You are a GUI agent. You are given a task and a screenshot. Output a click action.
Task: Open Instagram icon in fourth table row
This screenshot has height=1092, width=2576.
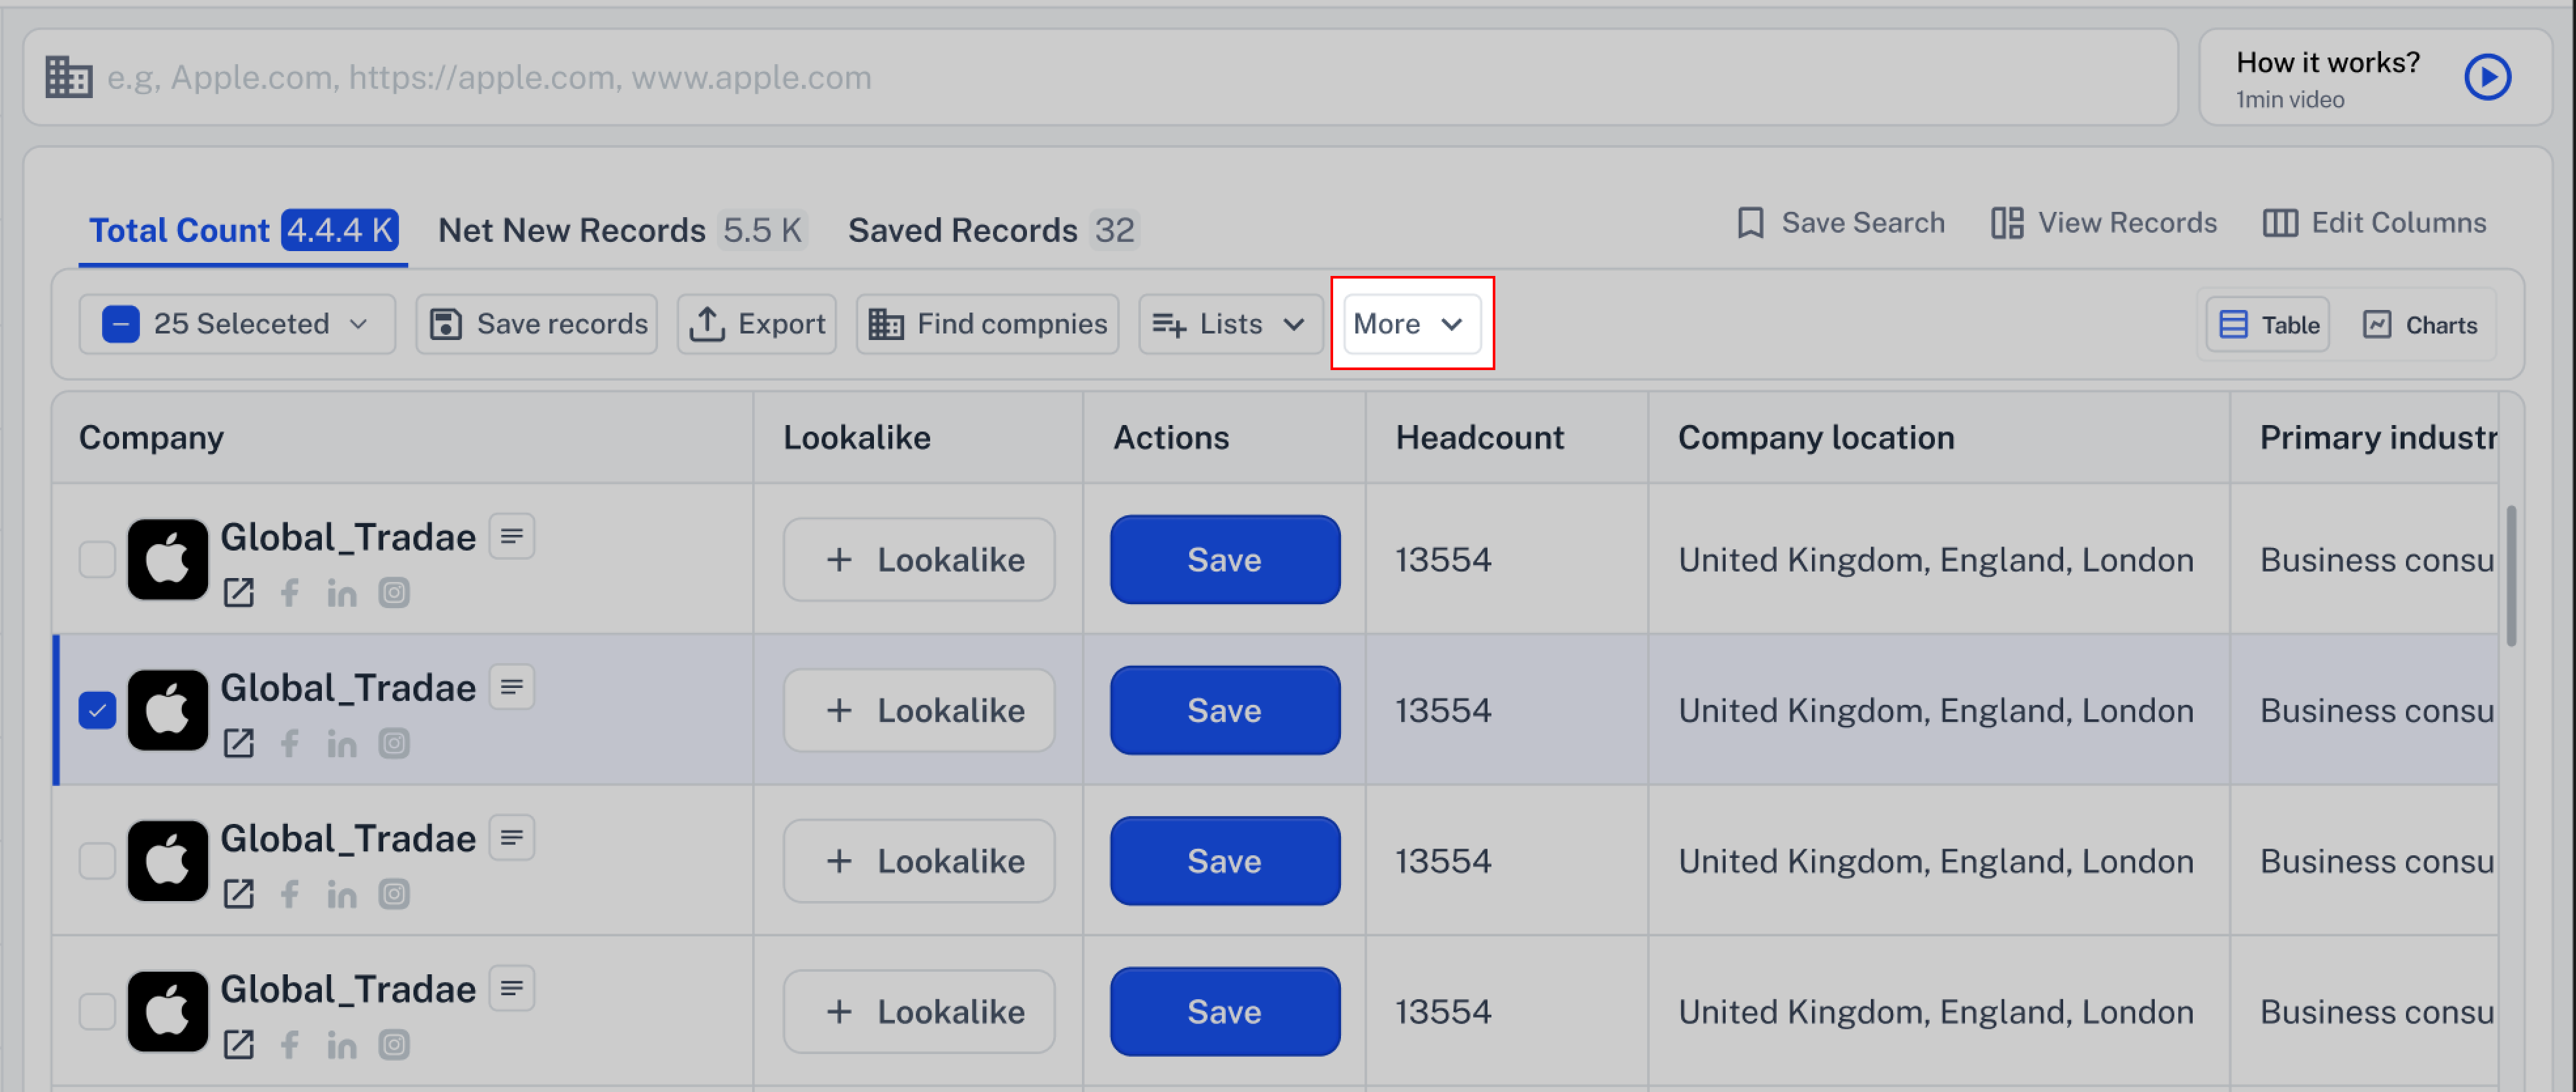(x=394, y=1045)
